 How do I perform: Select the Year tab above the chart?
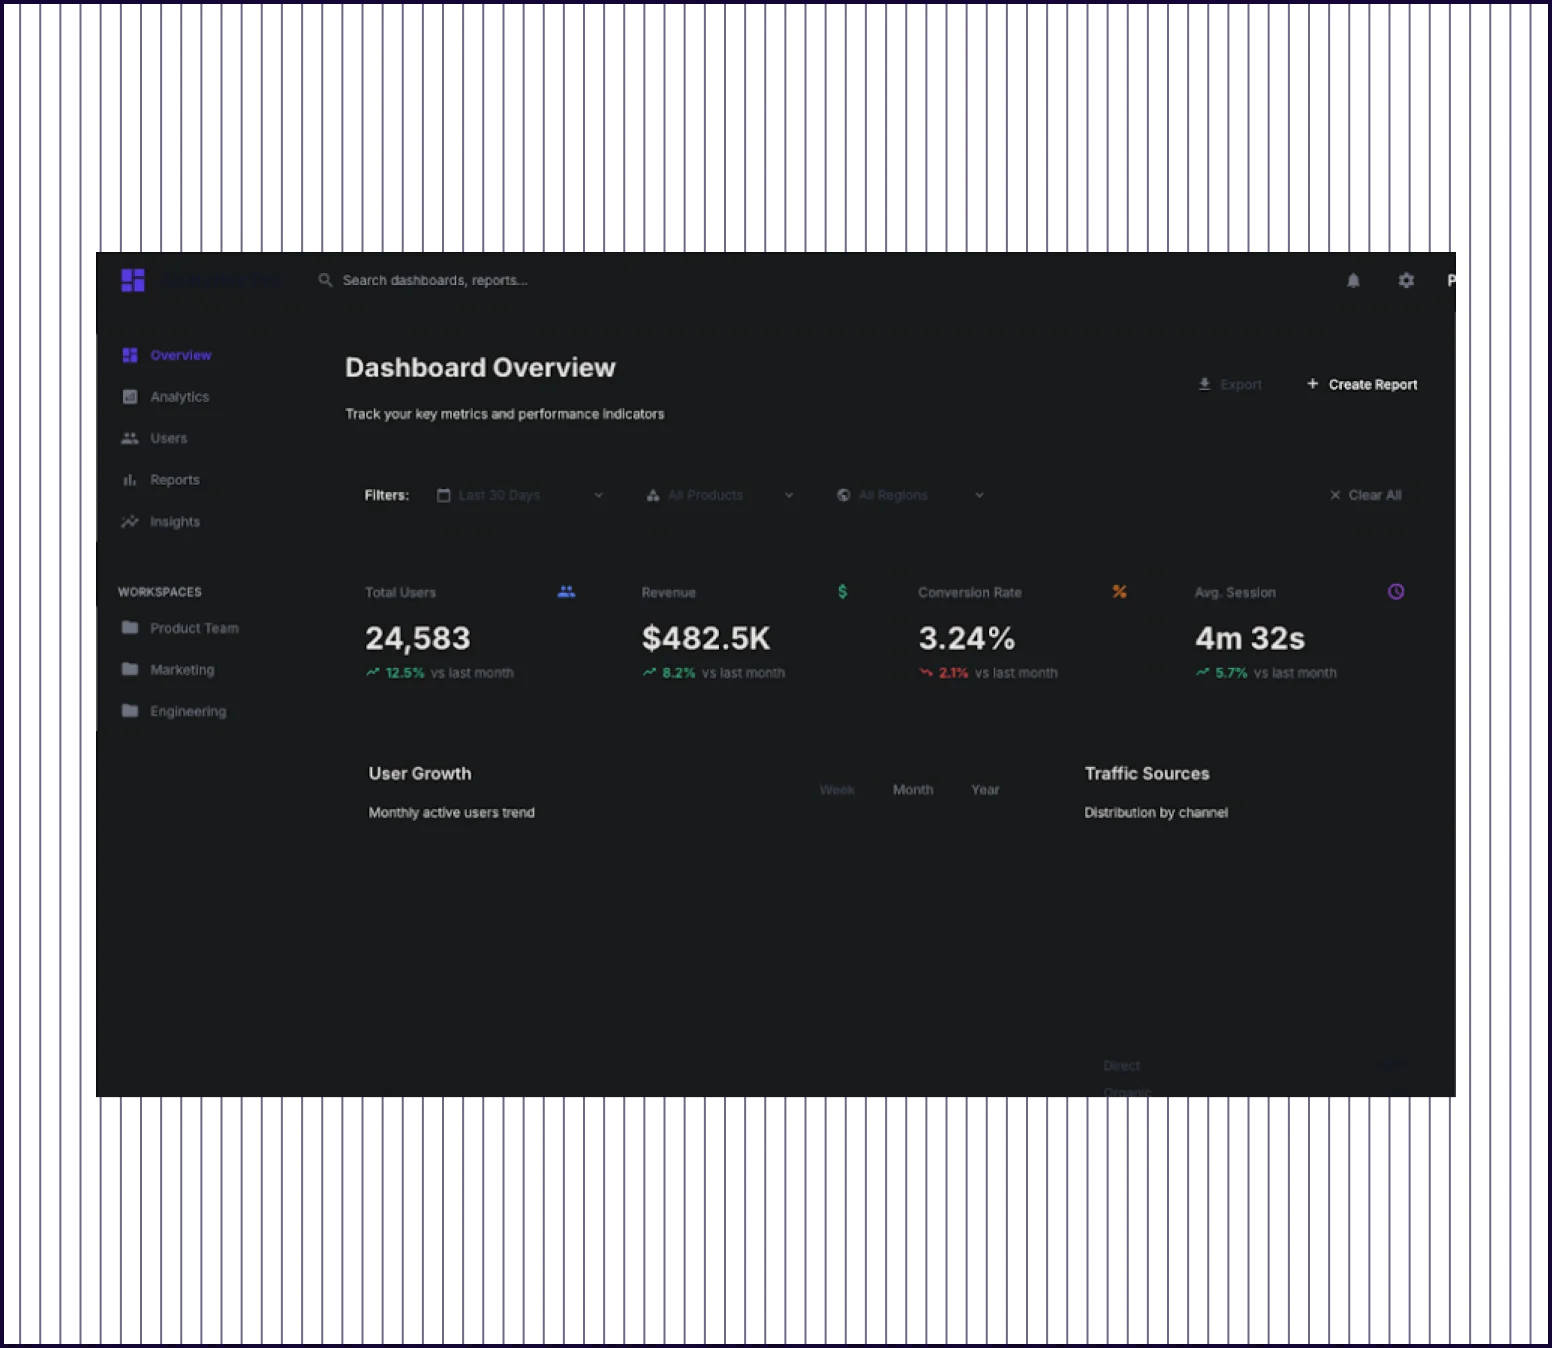click(x=984, y=789)
